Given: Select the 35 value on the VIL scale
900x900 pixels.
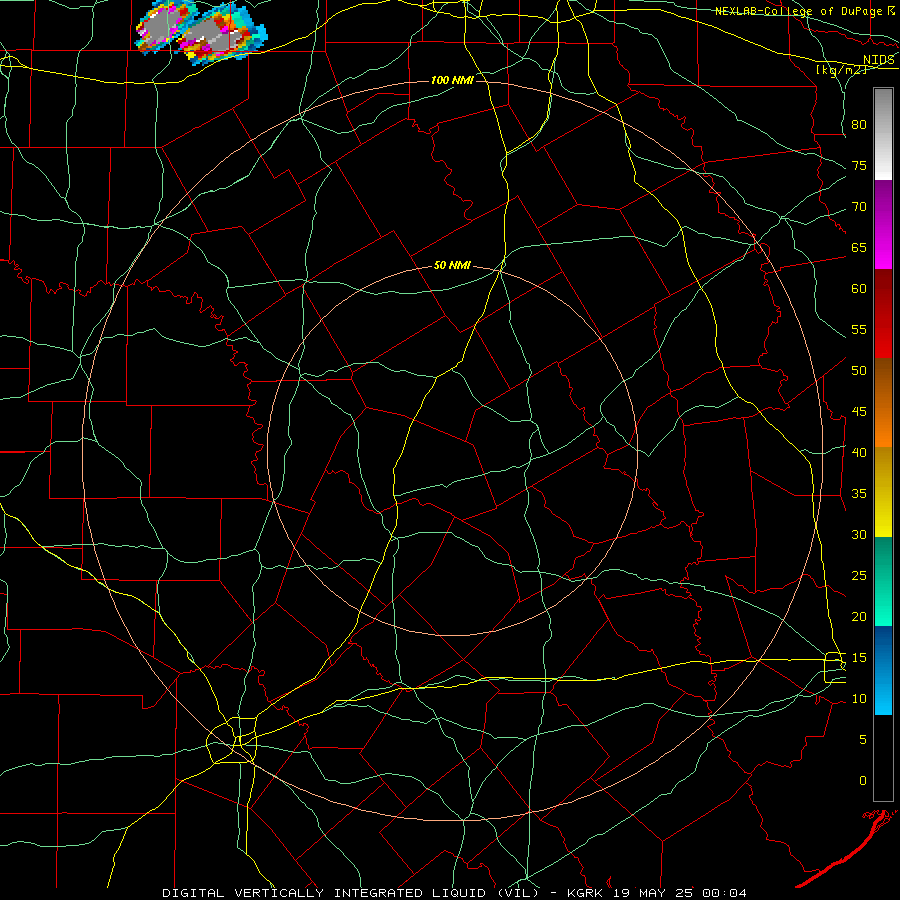Looking at the screenshot, I should point(859,494).
